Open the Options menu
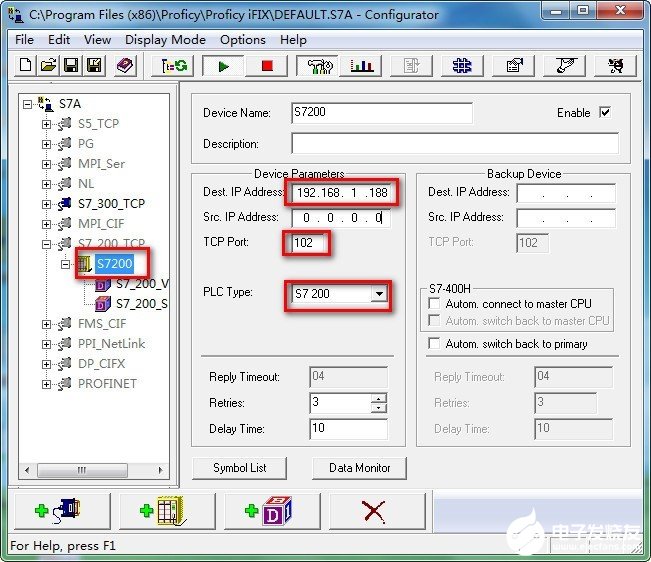Screen dimensions: 651x562 click(x=243, y=40)
